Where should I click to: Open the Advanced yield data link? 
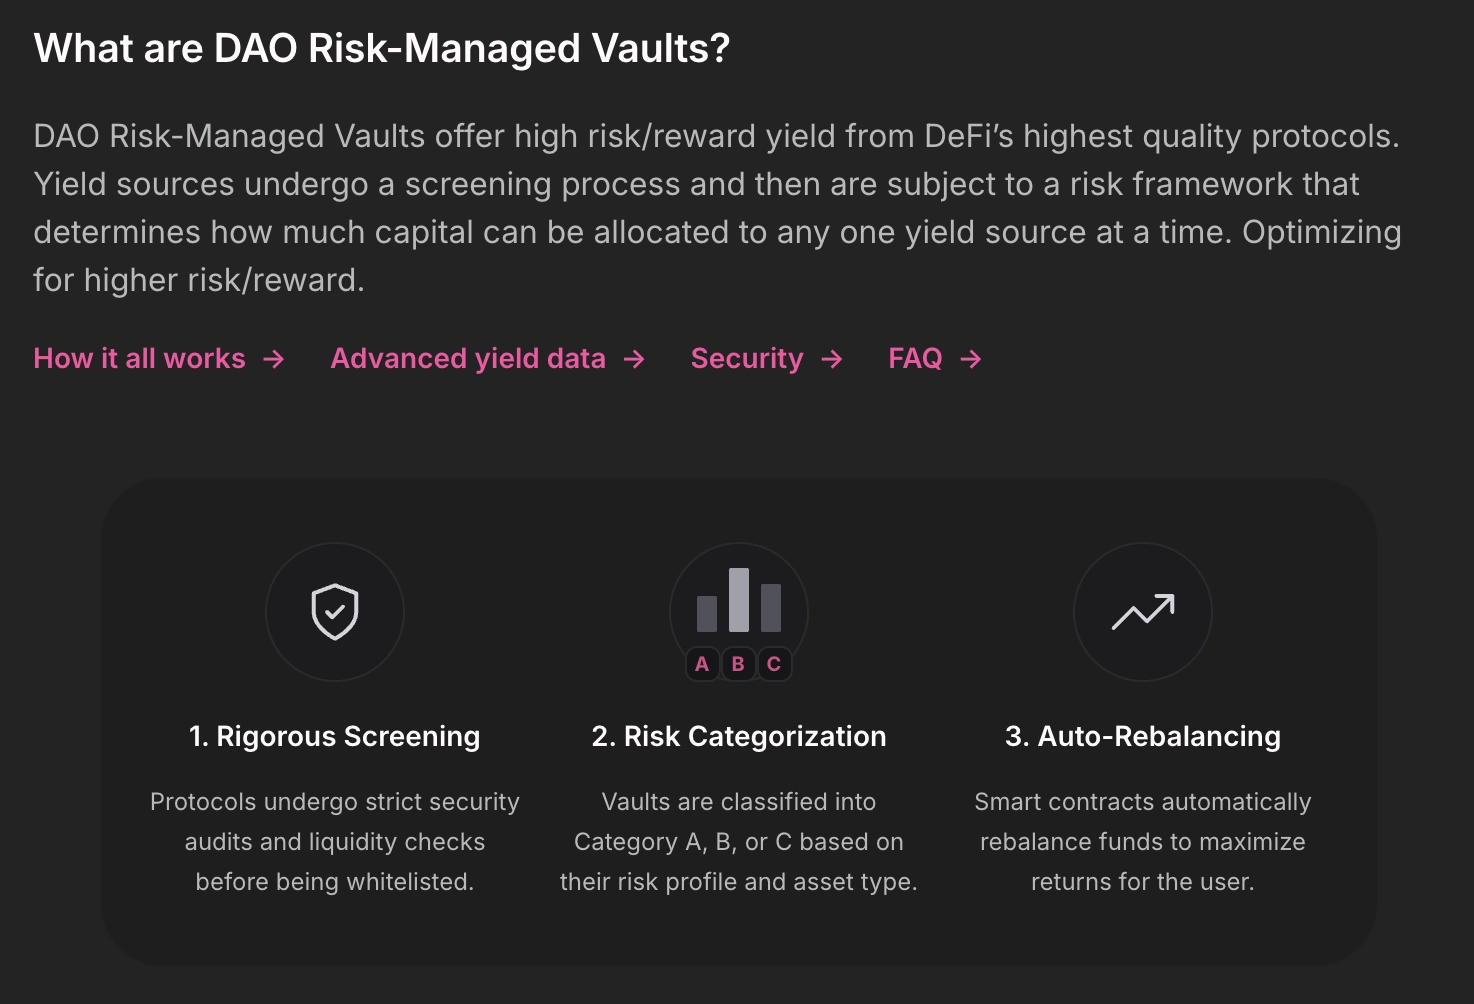(468, 359)
